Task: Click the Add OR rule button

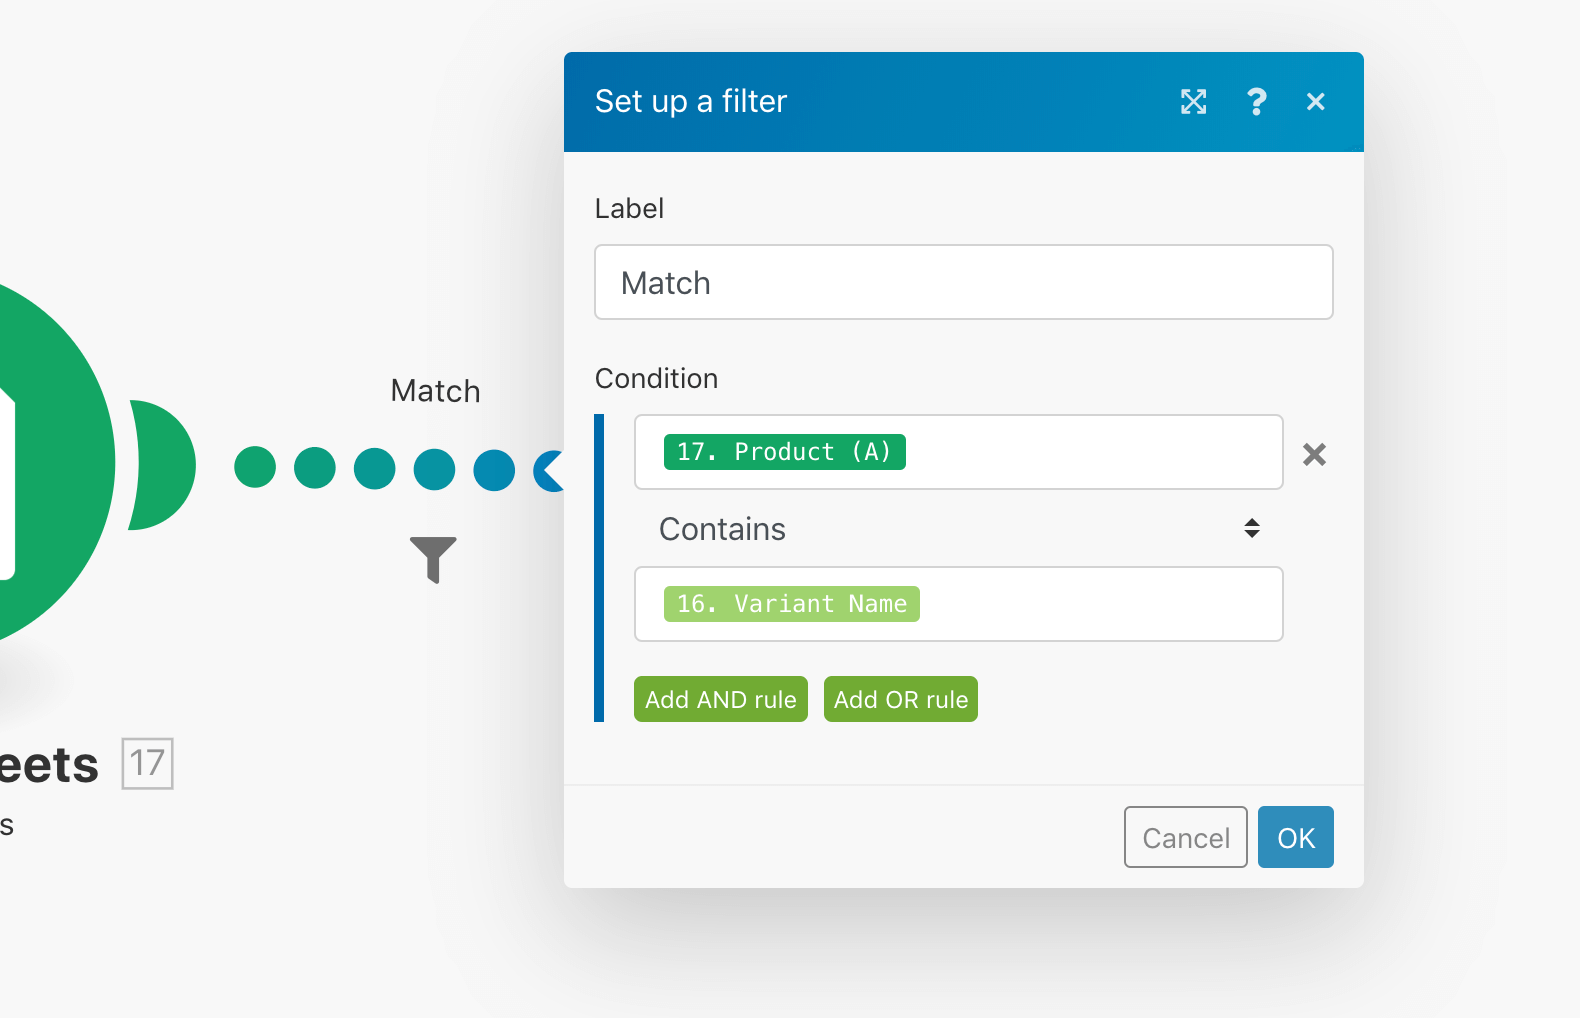Action: (900, 700)
